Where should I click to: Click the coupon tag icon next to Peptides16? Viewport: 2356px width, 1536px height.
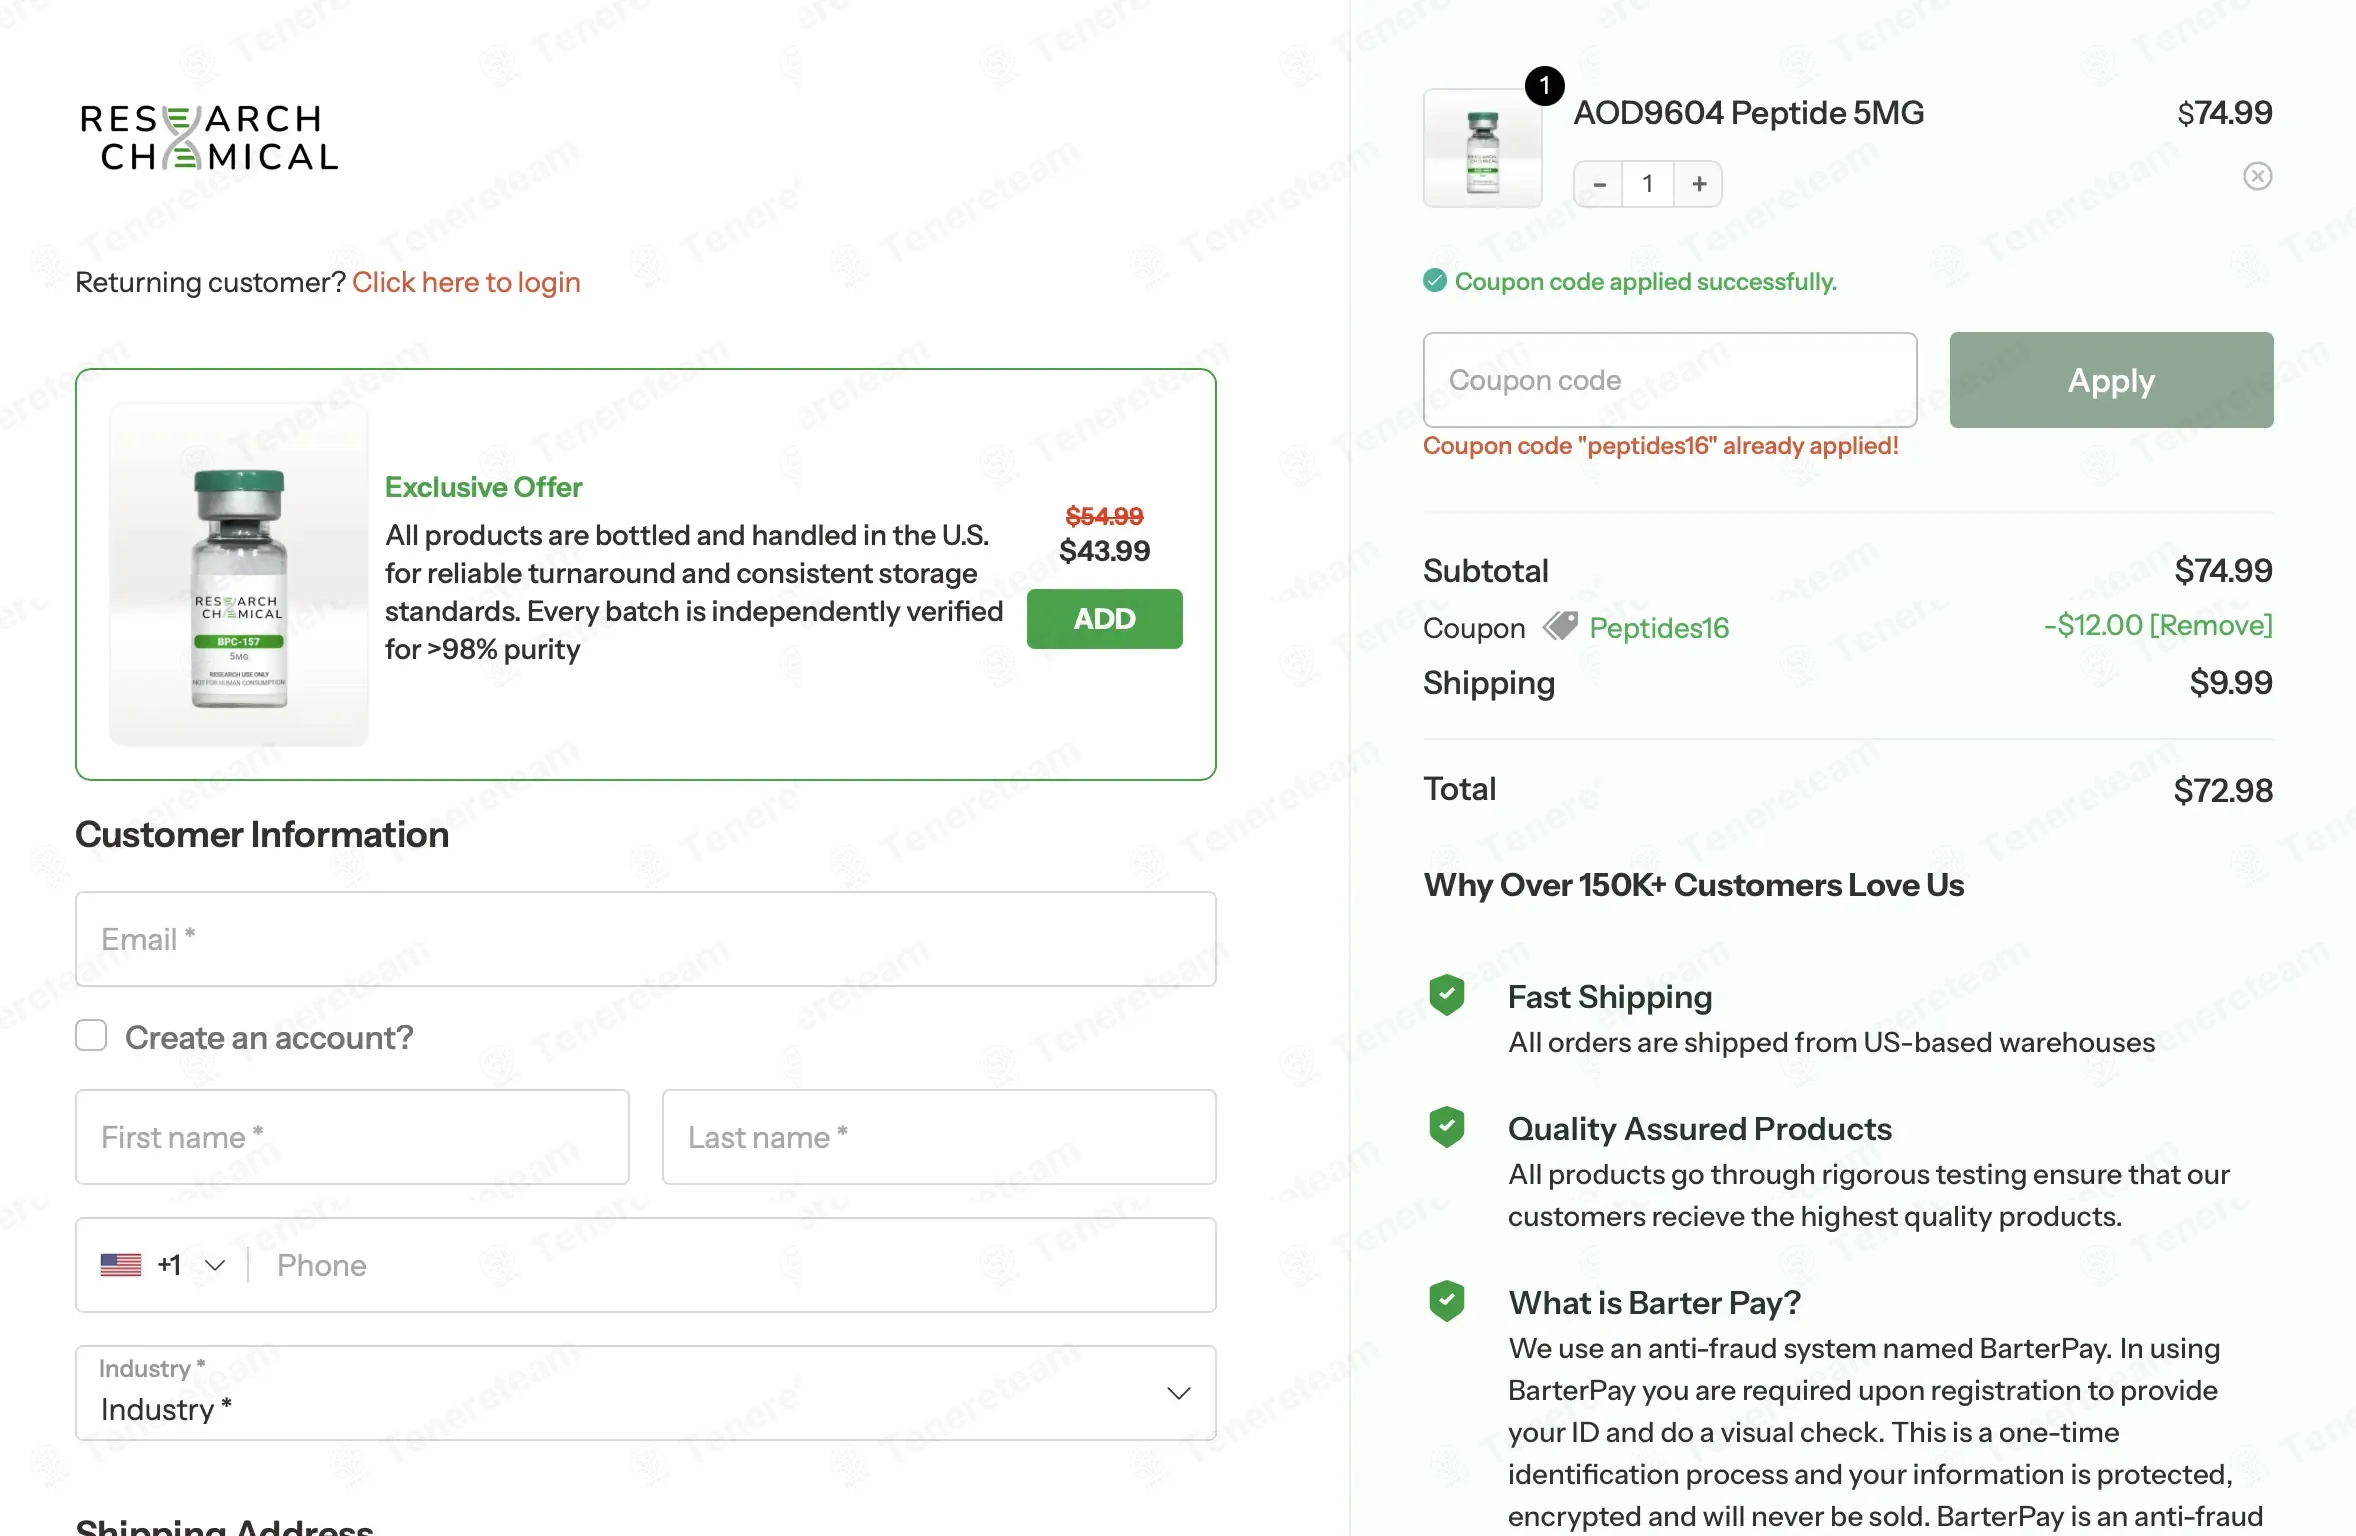point(1560,627)
